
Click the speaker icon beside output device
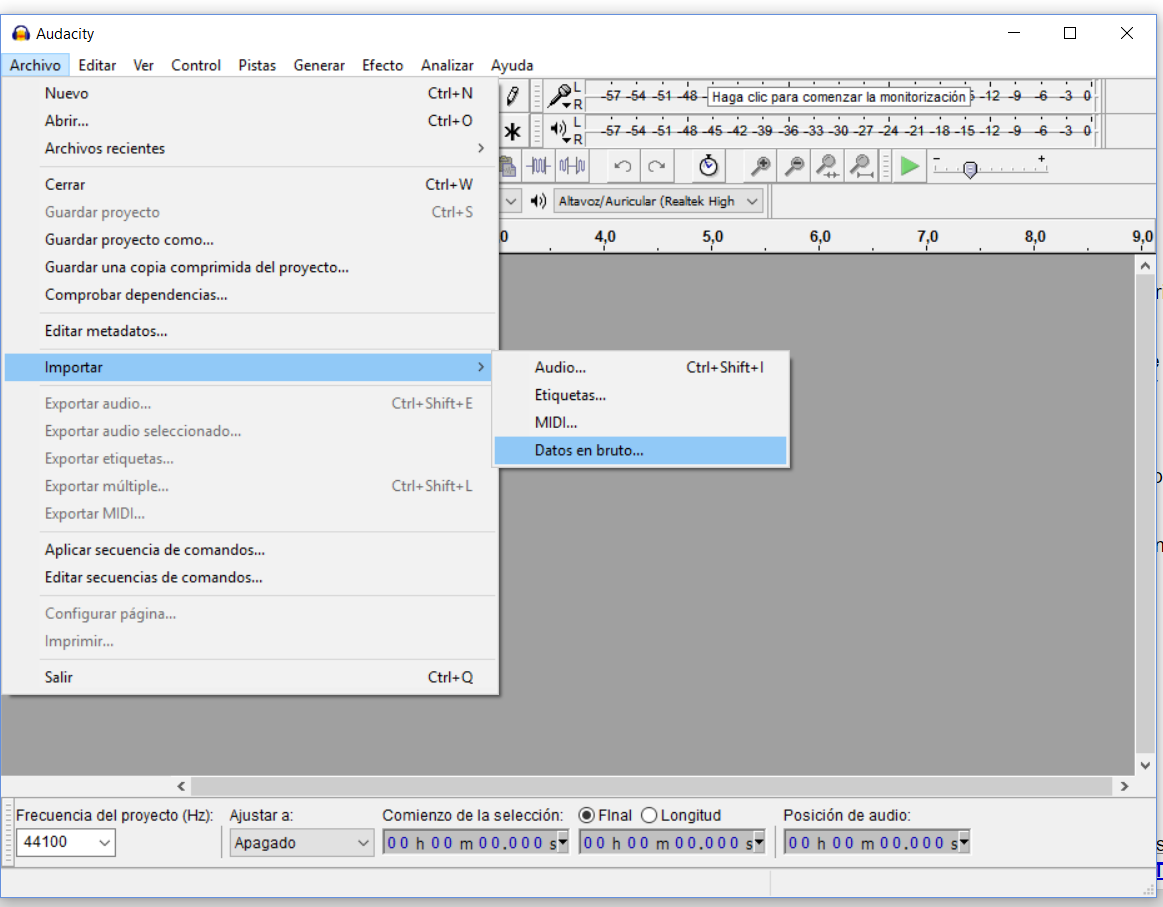538,201
